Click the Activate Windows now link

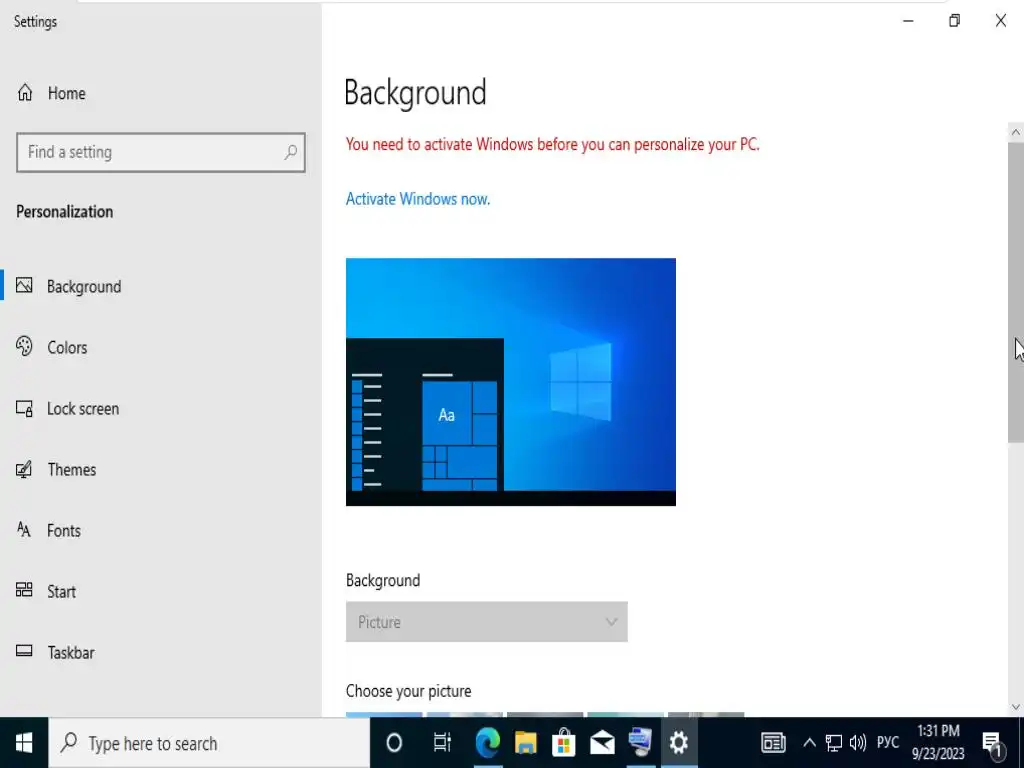tap(418, 199)
